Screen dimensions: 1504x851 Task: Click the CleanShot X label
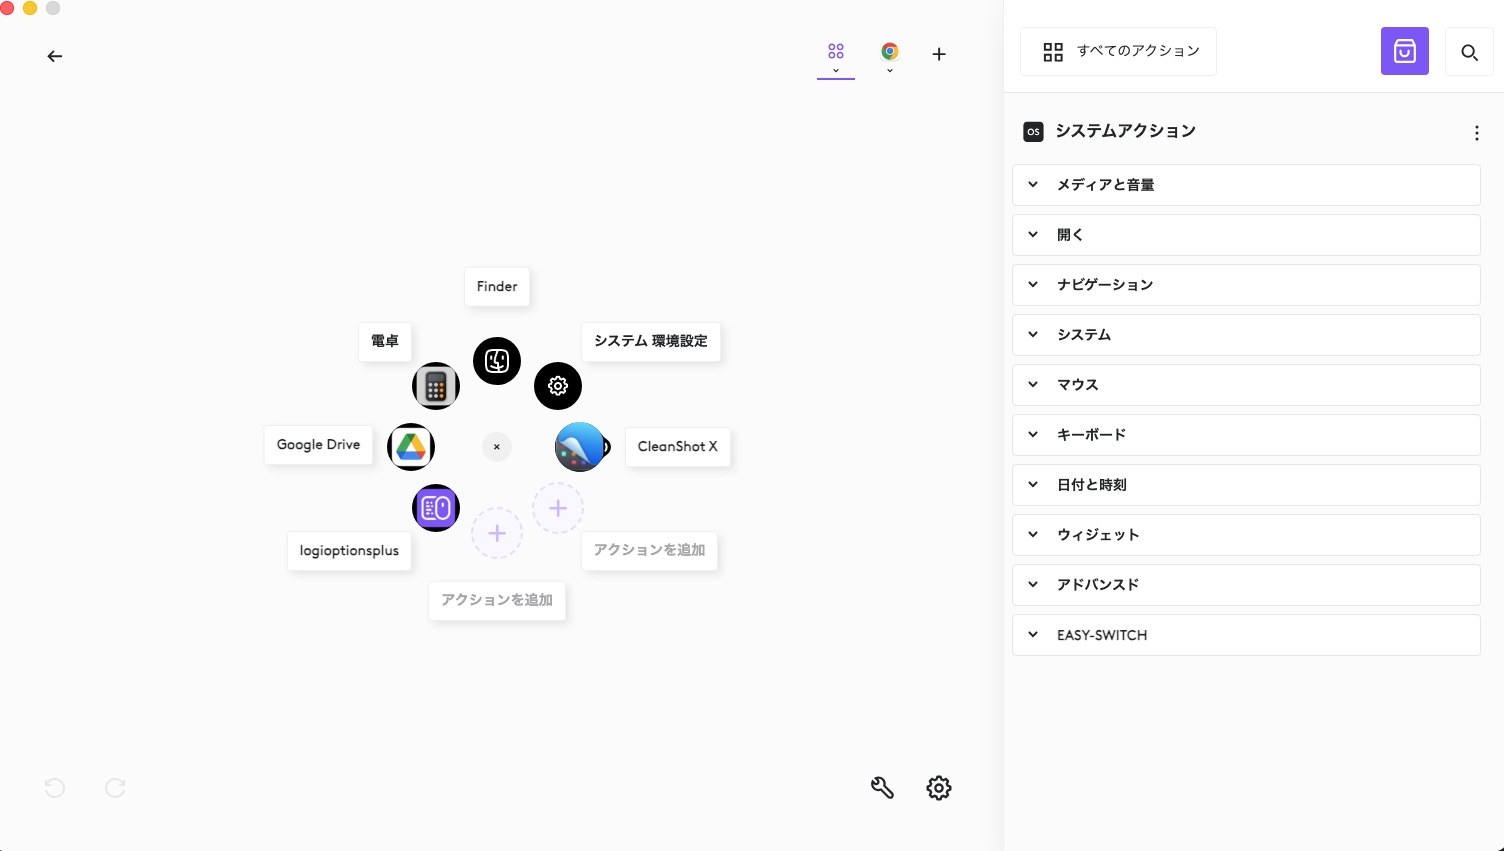point(678,447)
